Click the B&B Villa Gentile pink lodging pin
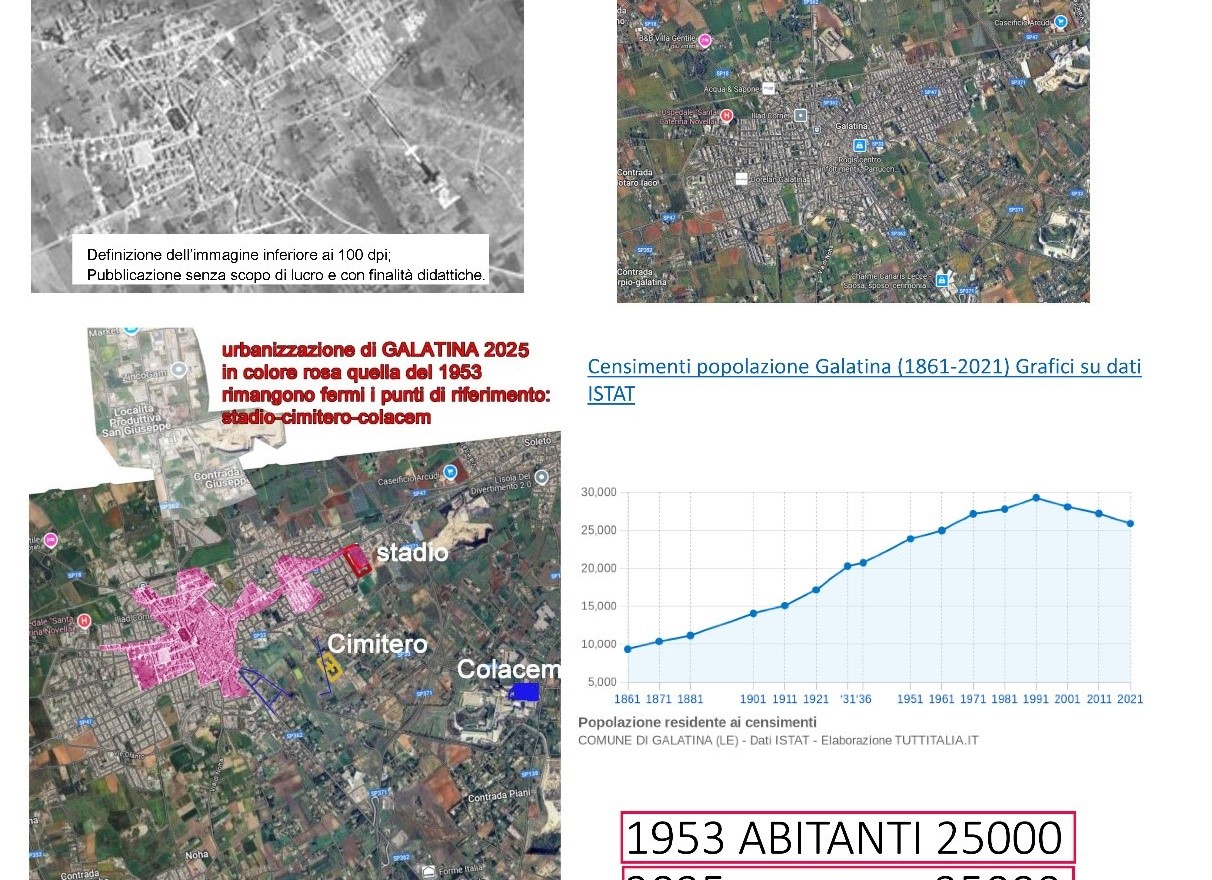The image size is (1212, 880). click(x=704, y=40)
